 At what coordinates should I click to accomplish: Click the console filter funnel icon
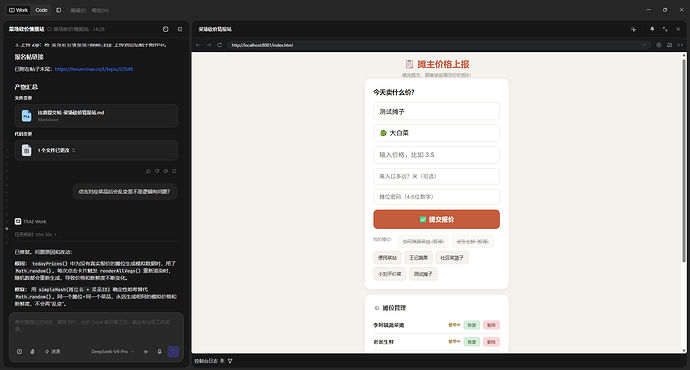click(230, 361)
